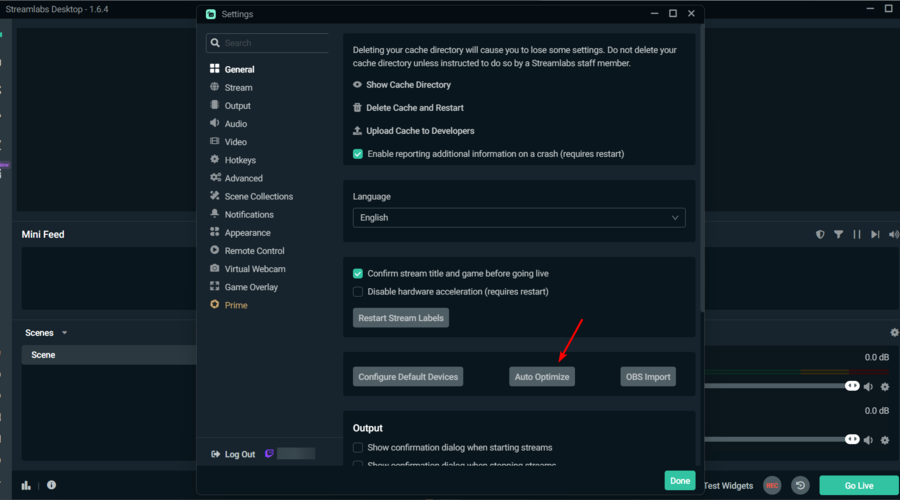Screen dimensions: 900x500
Task: Click the Configure Default Devices button
Action: pyautogui.click(x=408, y=377)
